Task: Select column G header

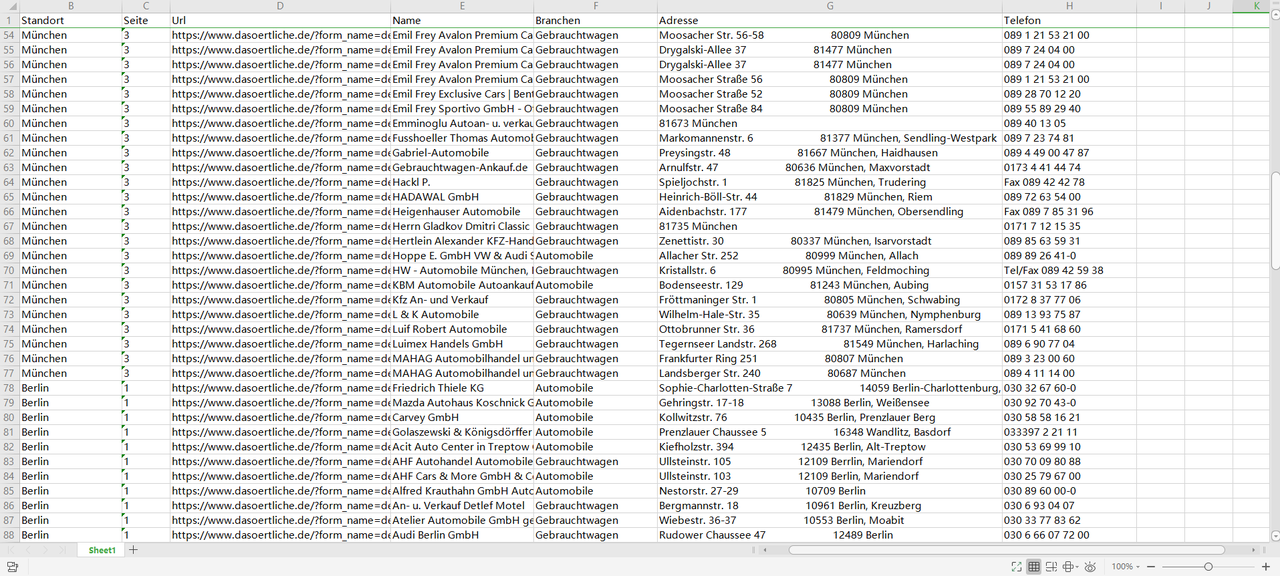Action: (x=829, y=6)
